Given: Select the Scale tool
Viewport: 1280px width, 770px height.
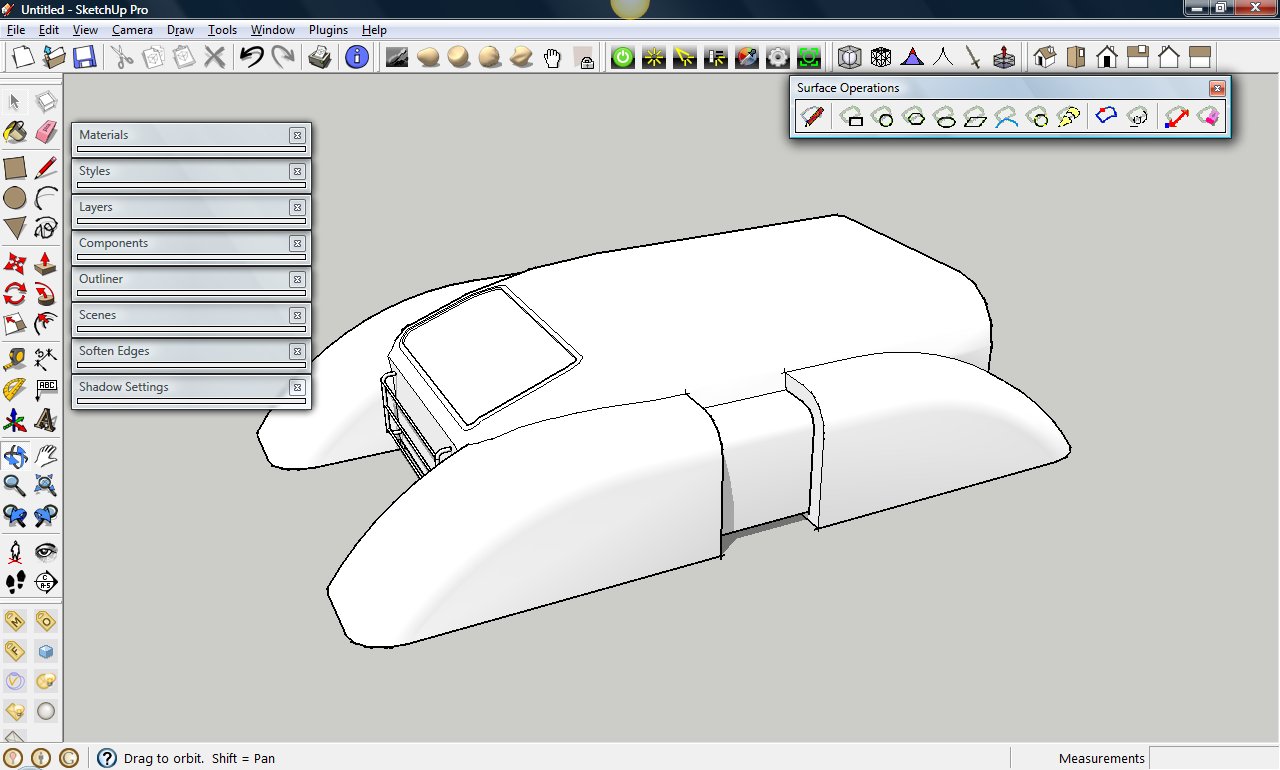Looking at the screenshot, I should (15, 324).
